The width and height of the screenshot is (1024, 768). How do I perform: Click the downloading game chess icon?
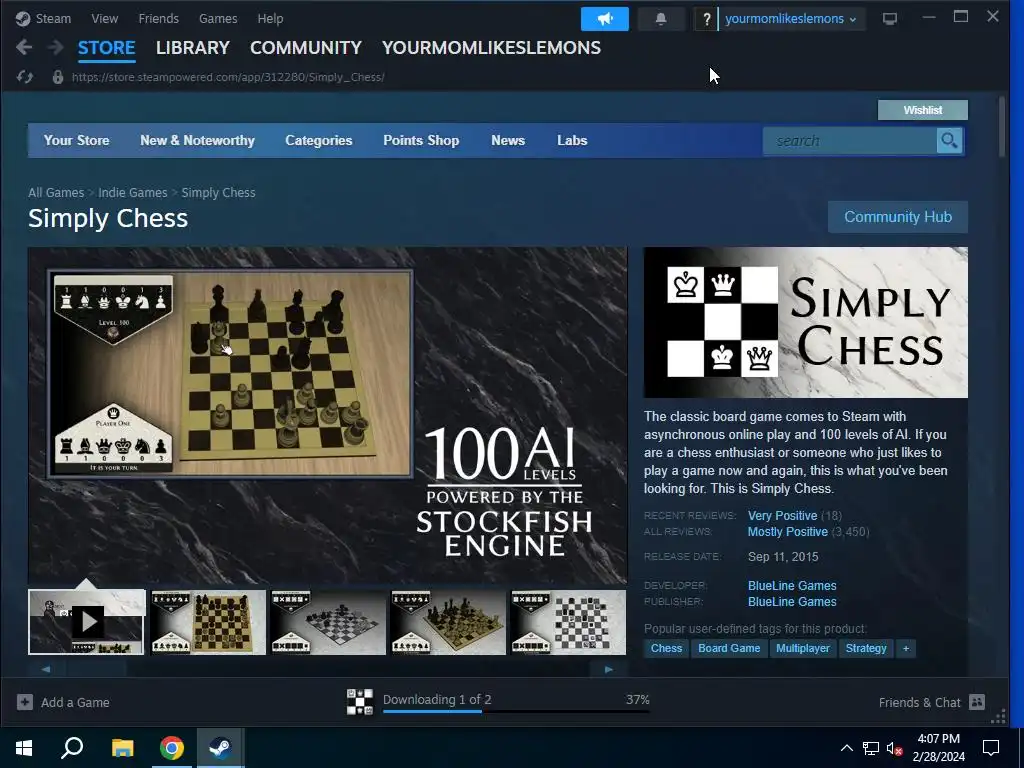point(360,702)
